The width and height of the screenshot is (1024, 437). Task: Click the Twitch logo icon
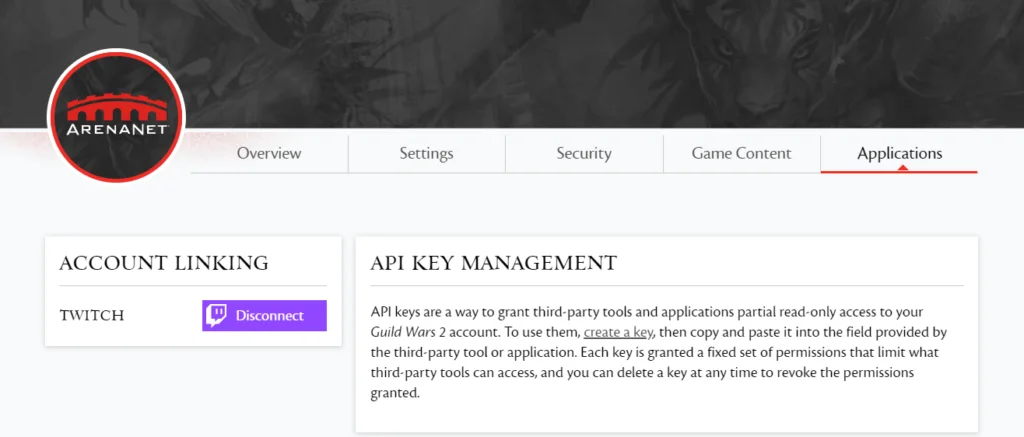point(217,316)
